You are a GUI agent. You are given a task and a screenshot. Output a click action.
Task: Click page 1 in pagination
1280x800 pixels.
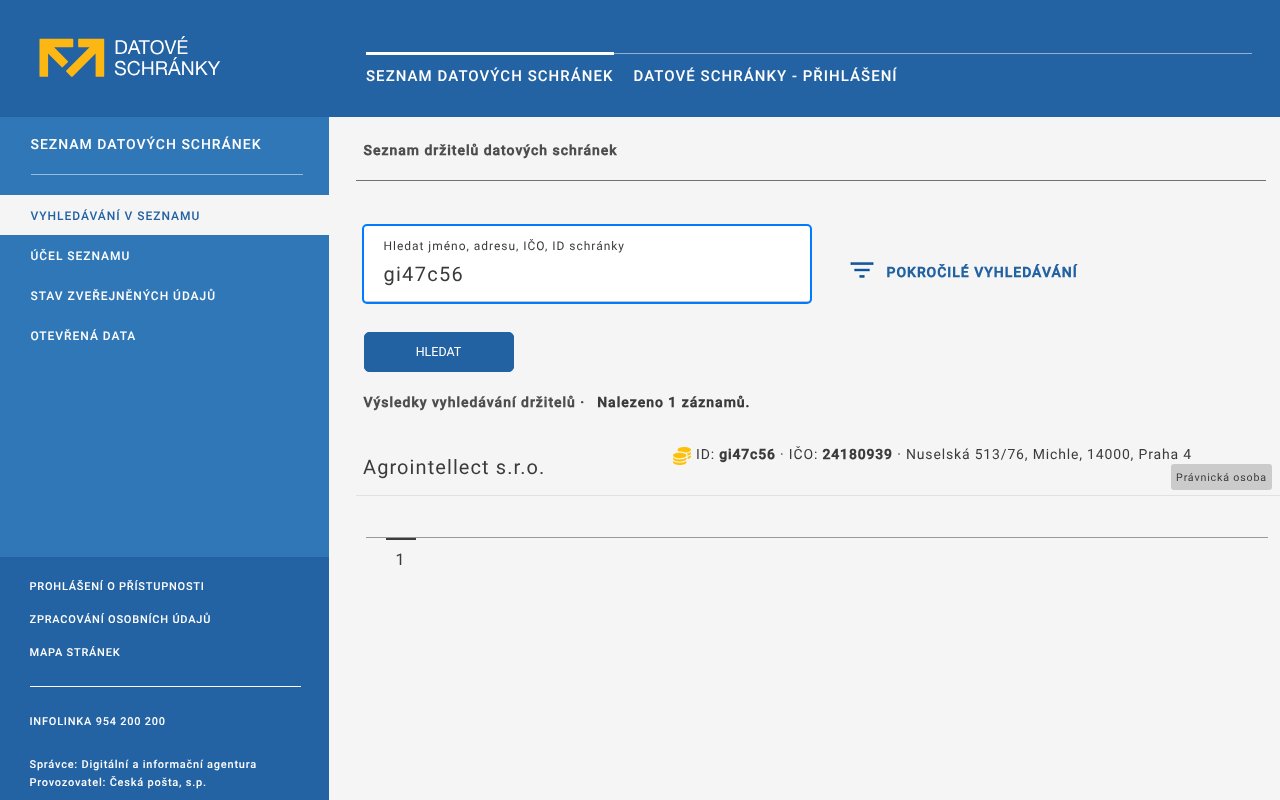(400, 559)
